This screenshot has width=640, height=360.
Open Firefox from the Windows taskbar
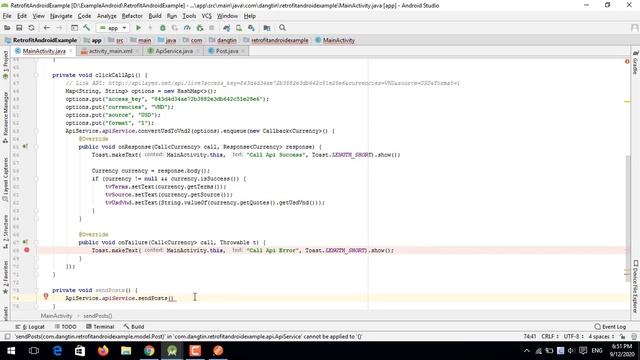pyautogui.click(x=103, y=351)
